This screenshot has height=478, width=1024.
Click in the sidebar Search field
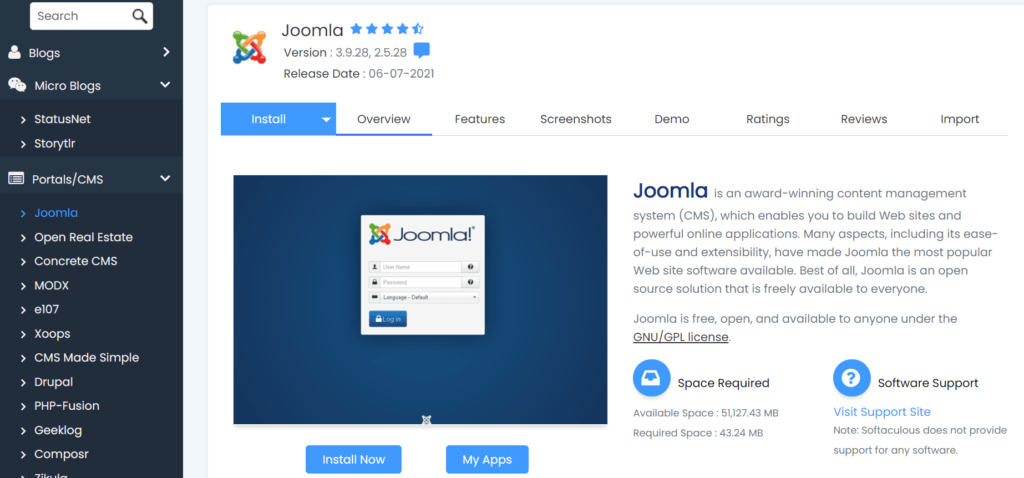(x=91, y=16)
